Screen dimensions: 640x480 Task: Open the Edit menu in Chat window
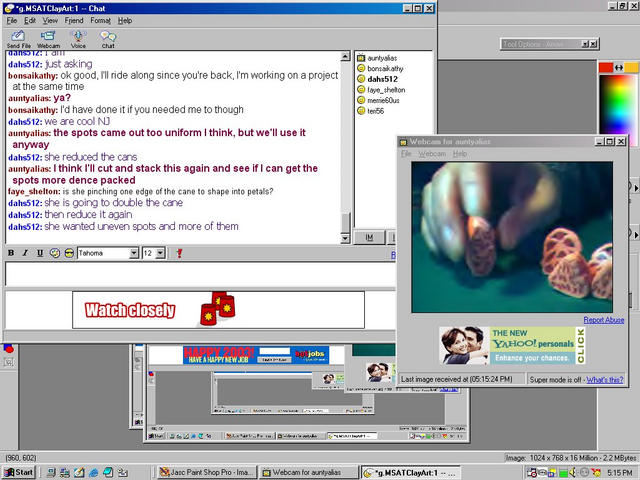tap(30, 20)
